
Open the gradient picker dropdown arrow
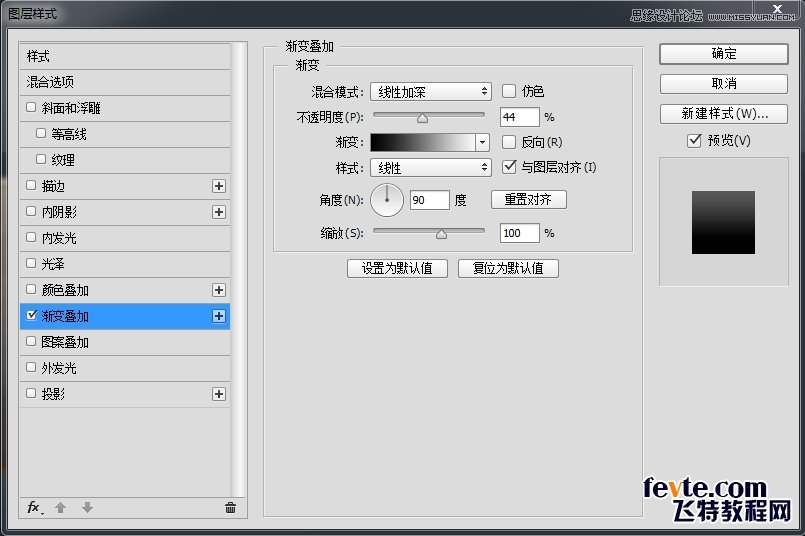coord(482,142)
